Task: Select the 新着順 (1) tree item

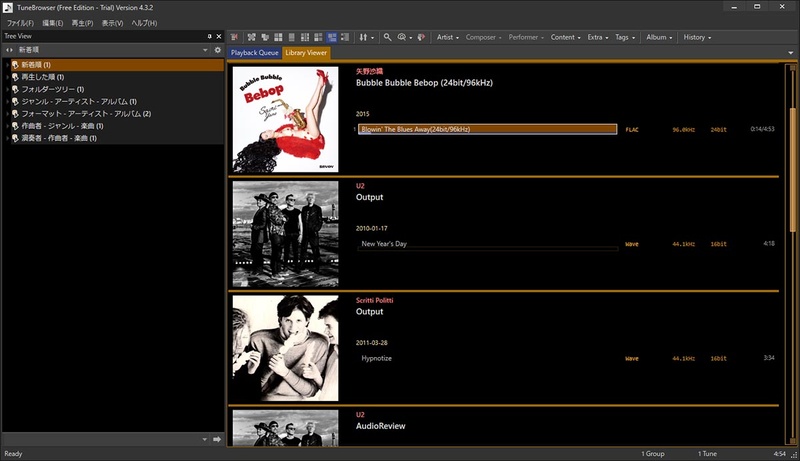Action: click(117, 65)
